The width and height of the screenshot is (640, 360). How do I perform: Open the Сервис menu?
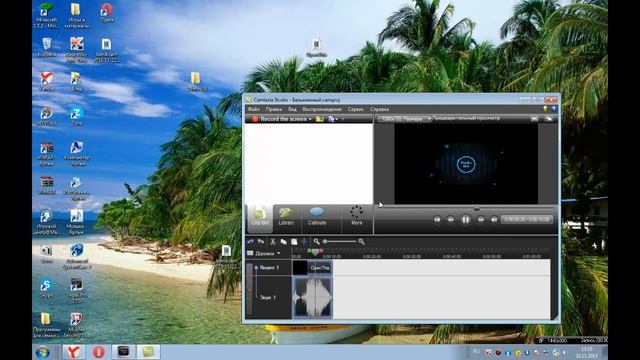click(x=356, y=109)
